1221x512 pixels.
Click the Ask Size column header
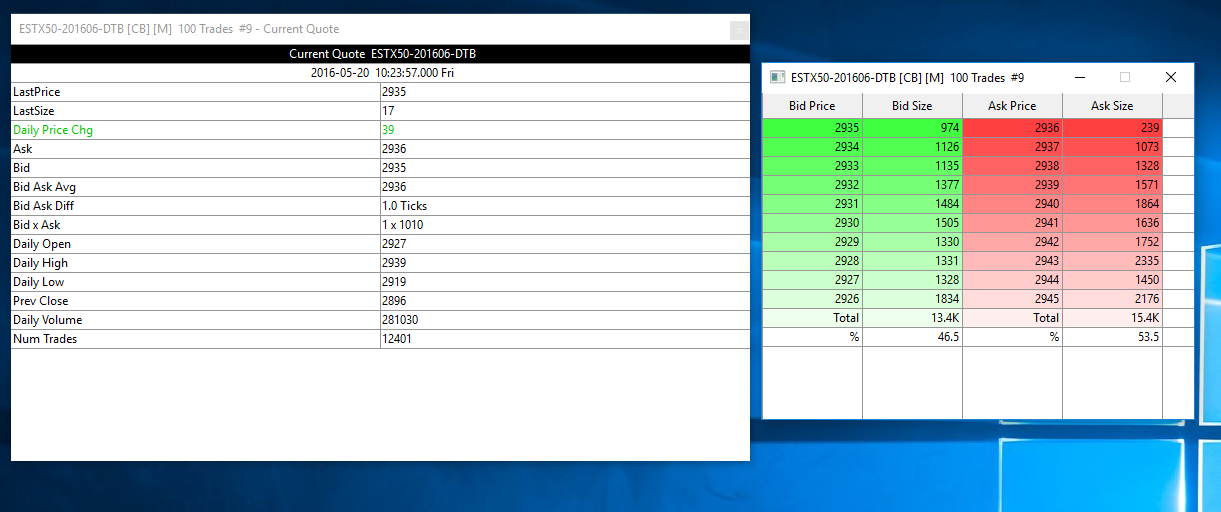pos(1112,106)
